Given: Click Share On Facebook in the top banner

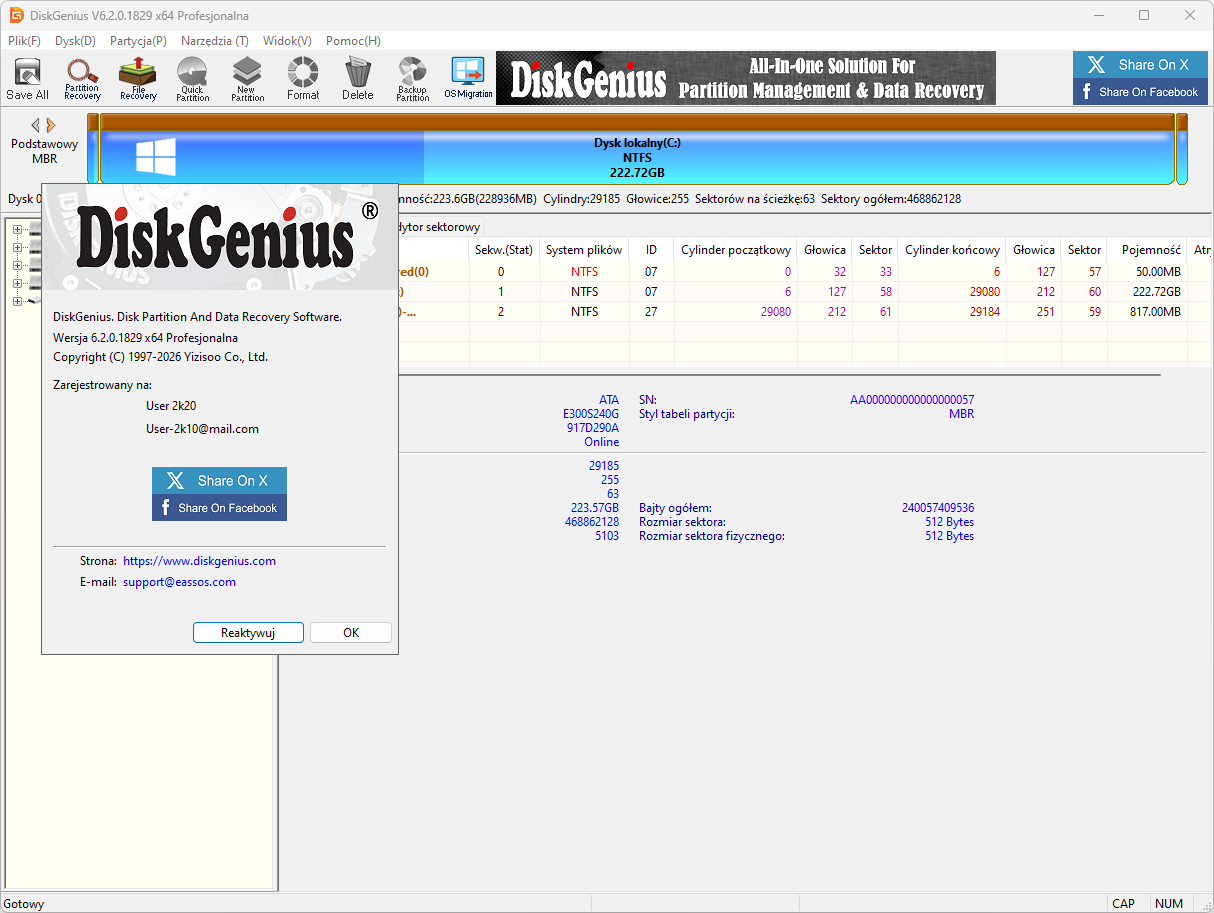Looking at the screenshot, I should [1140, 92].
